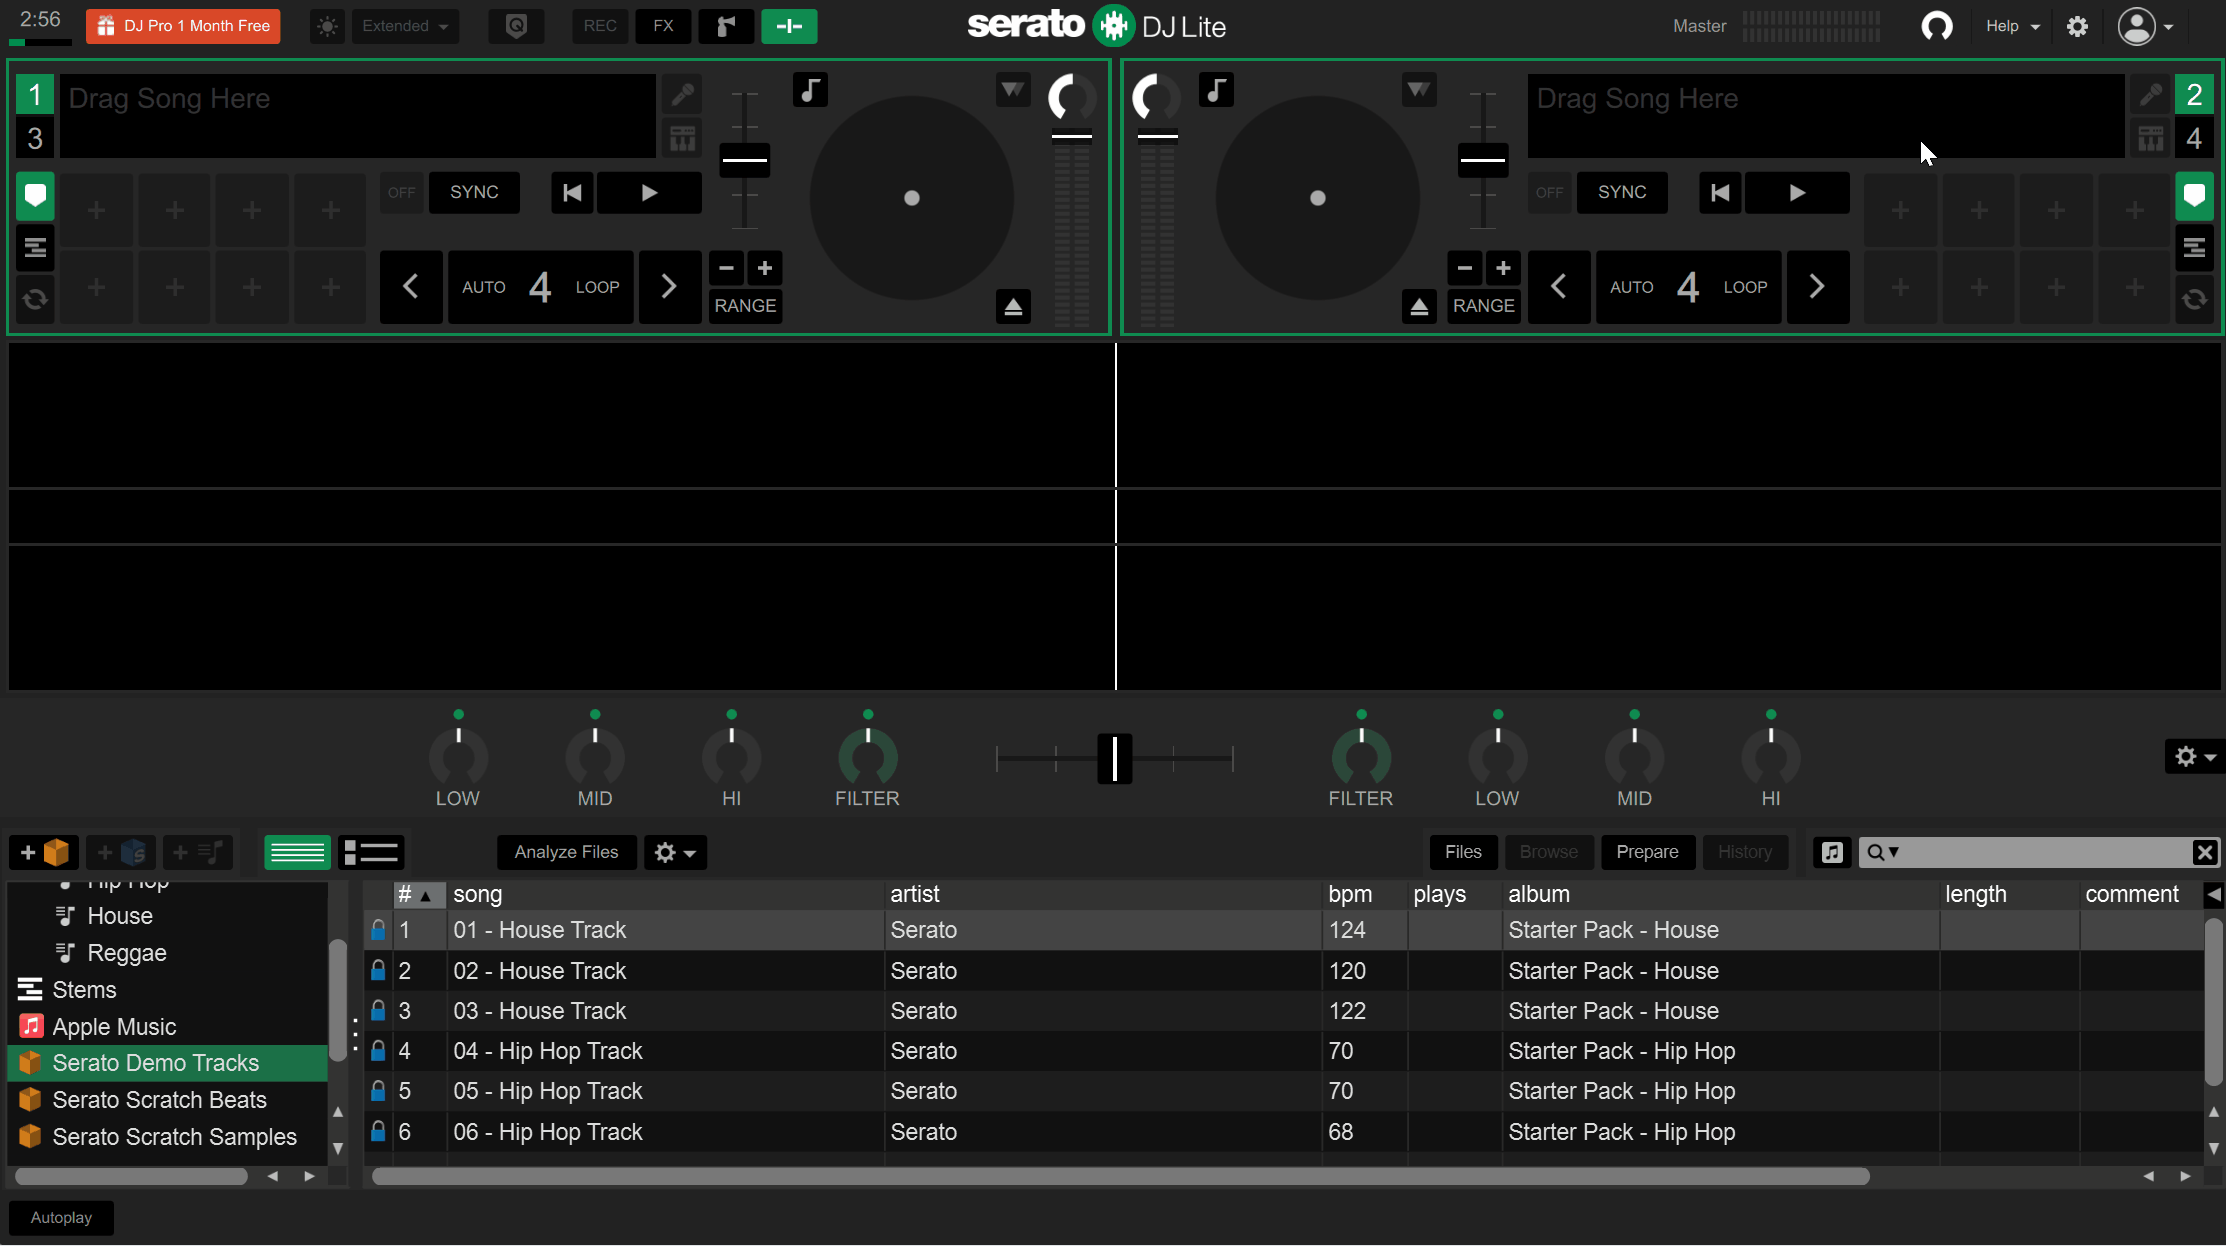
Task: Click deck 1 FILTER knob
Action: pos(867,757)
